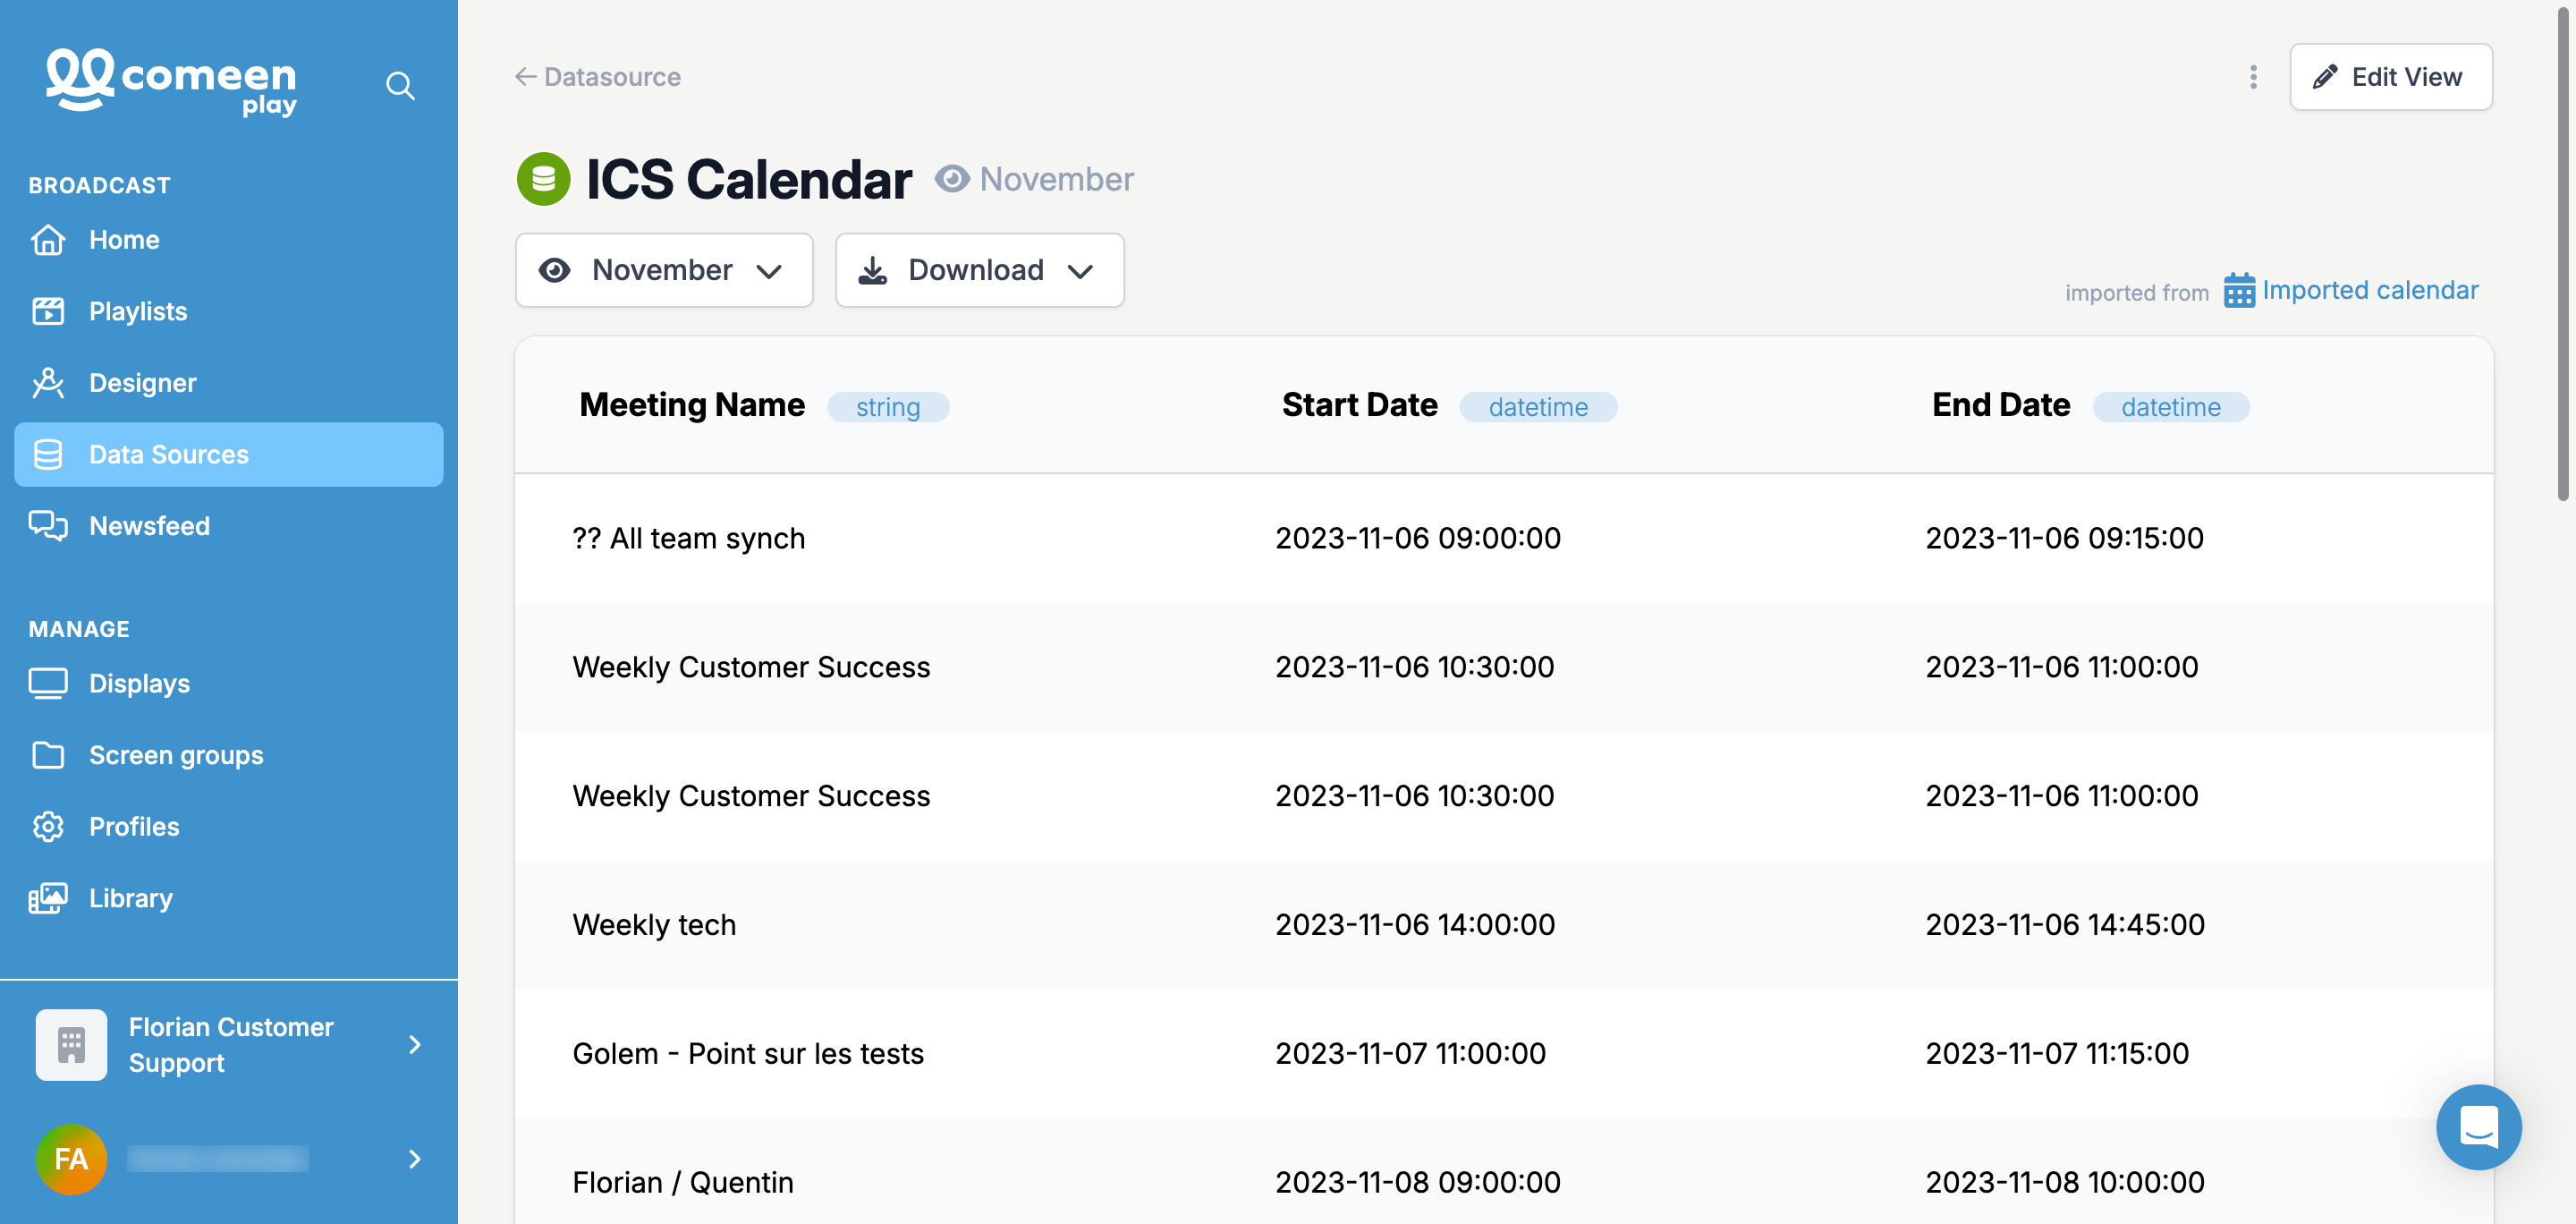This screenshot has height=1224, width=2576.
Task: Open Library section
Action: click(229, 898)
